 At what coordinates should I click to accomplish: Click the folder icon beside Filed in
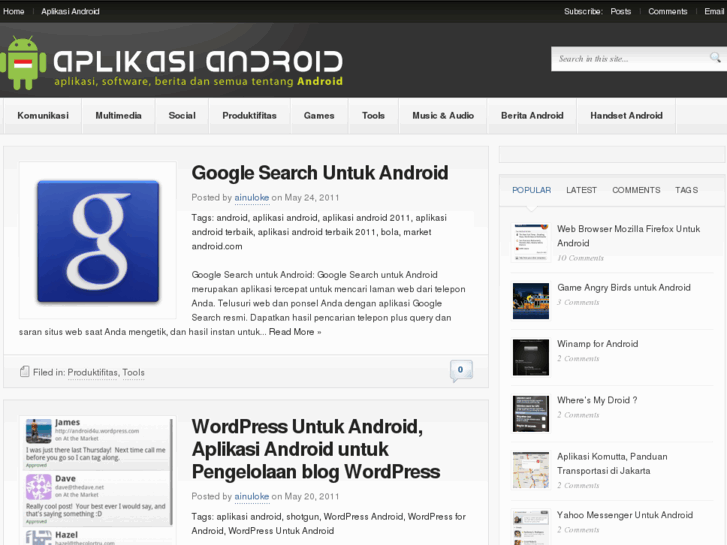(x=25, y=372)
